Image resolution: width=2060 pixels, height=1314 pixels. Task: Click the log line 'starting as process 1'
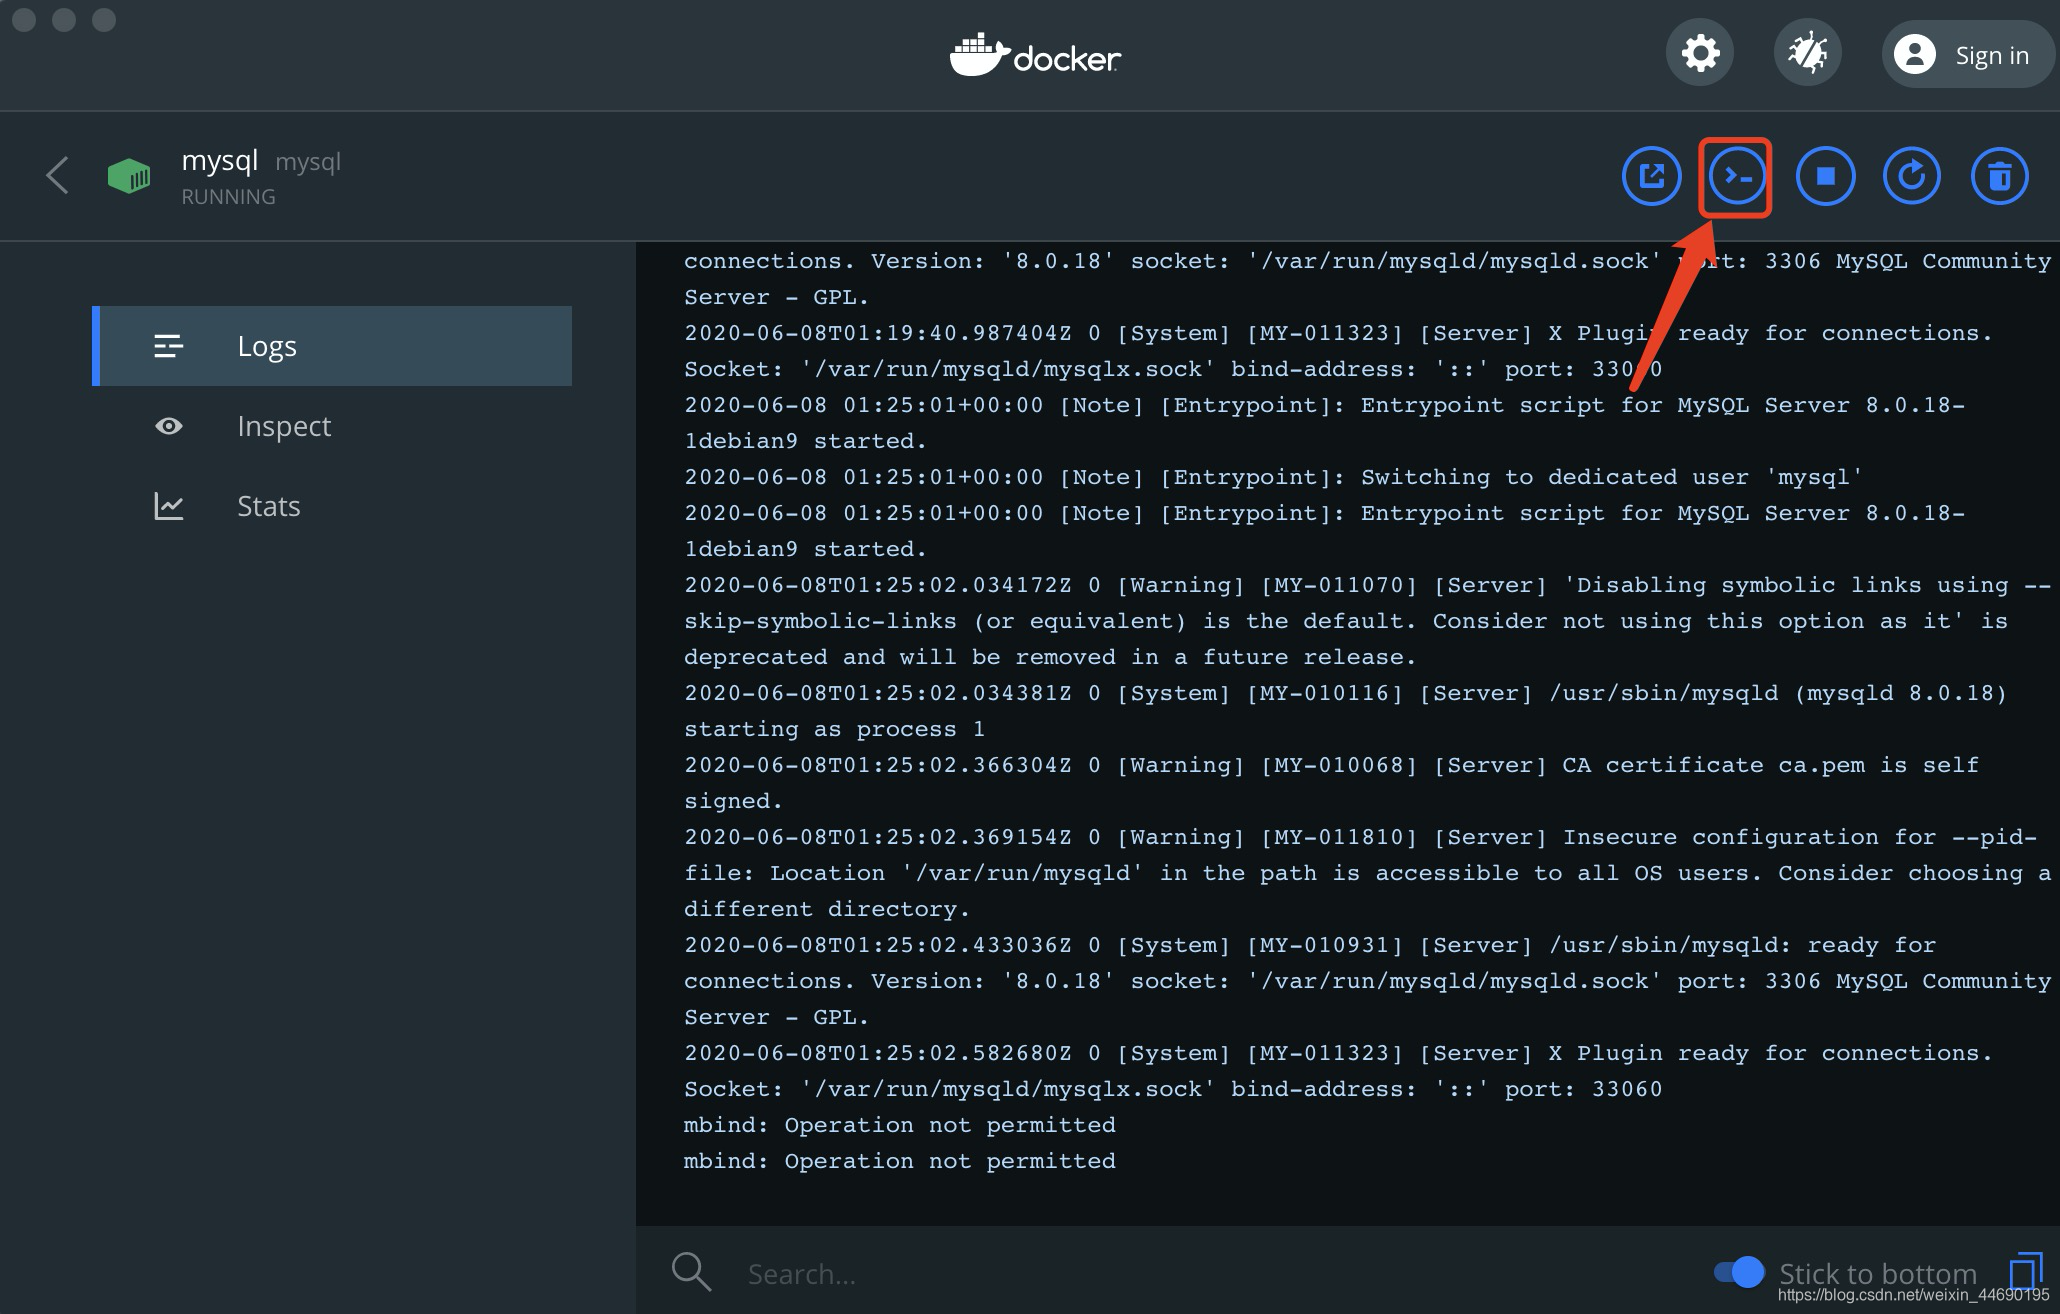834,729
